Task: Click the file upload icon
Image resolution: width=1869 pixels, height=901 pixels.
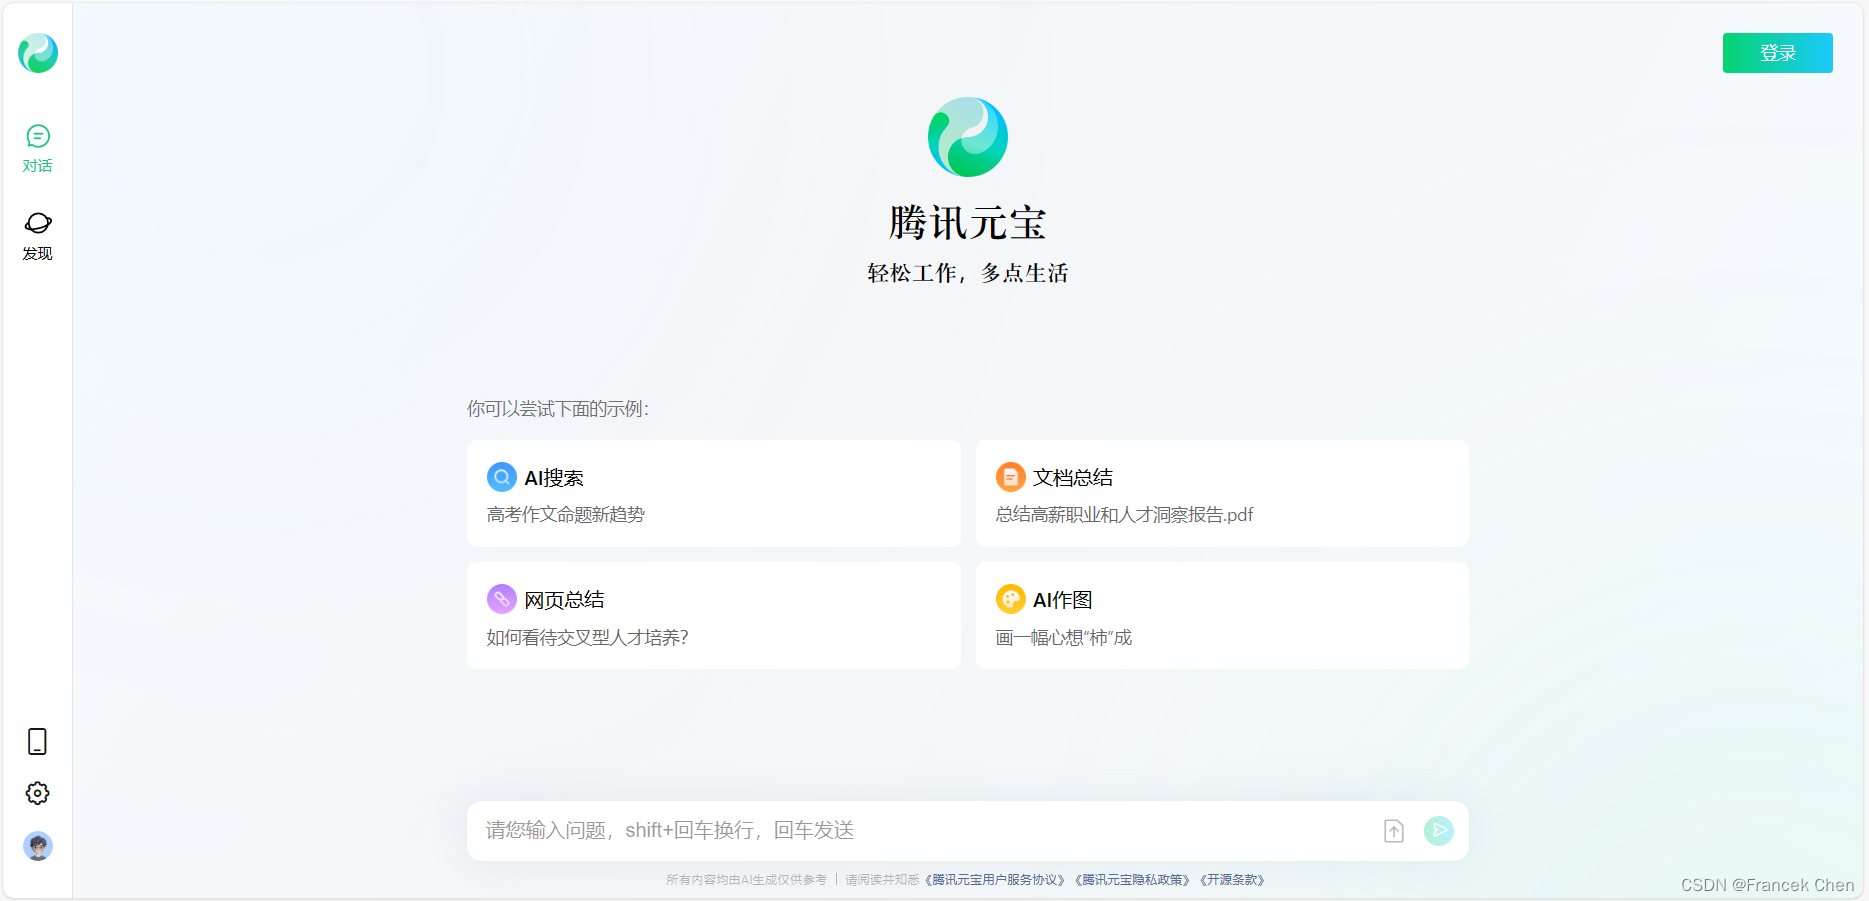Action: (x=1394, y=830)
